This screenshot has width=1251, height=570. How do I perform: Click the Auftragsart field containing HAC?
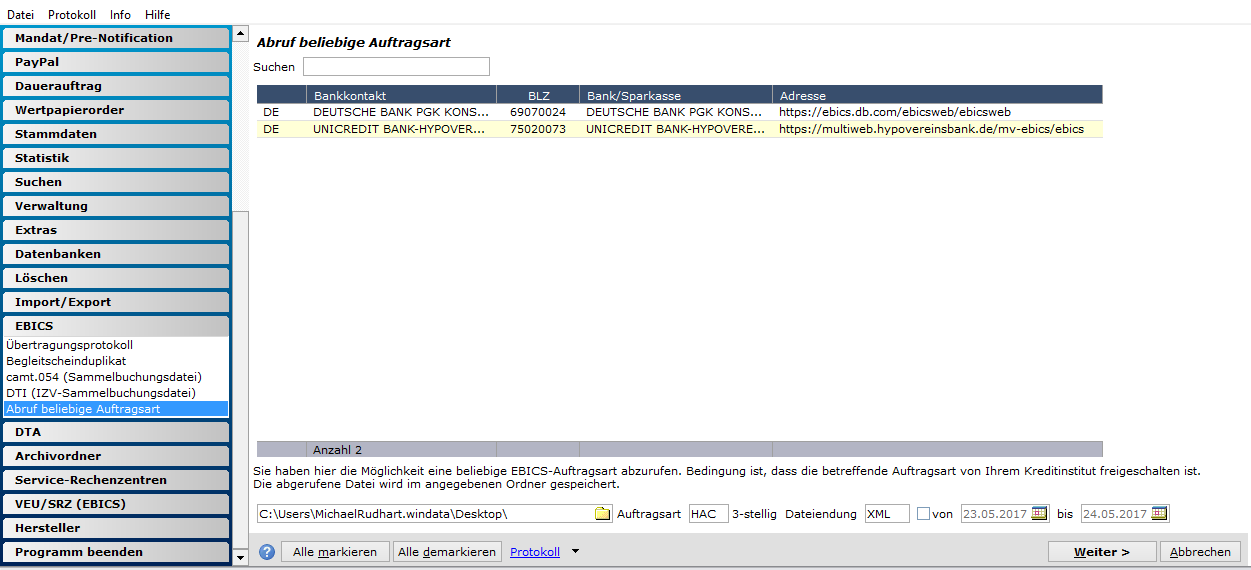709,514
